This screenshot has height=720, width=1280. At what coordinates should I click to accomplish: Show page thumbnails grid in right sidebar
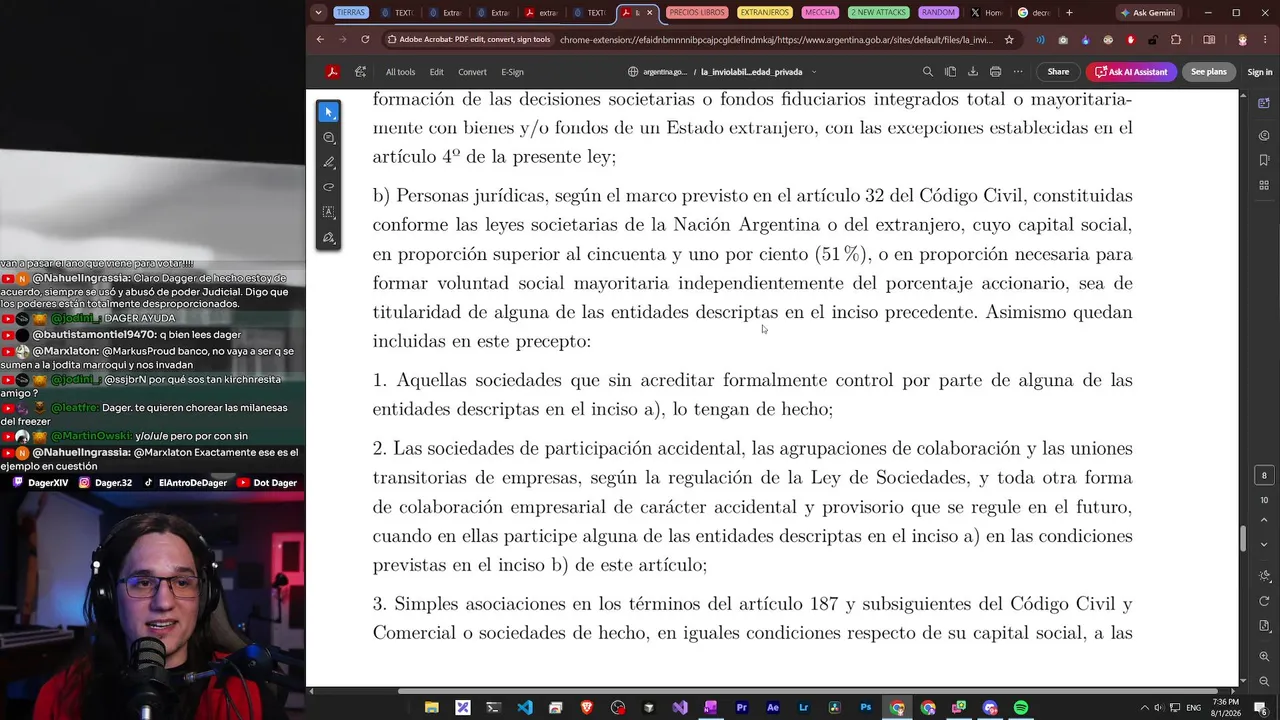1264,186
